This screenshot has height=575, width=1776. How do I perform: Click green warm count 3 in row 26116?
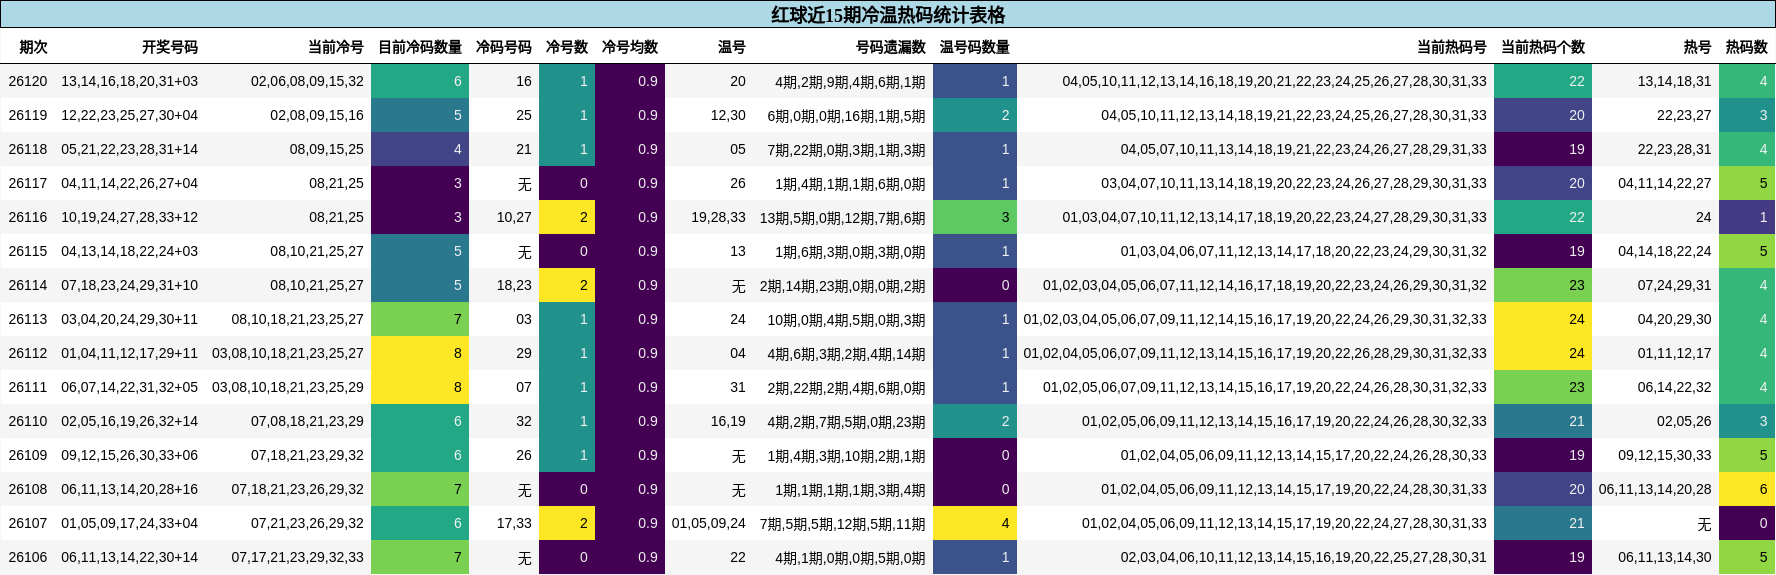pyautogui.click(x=975, y=217)
